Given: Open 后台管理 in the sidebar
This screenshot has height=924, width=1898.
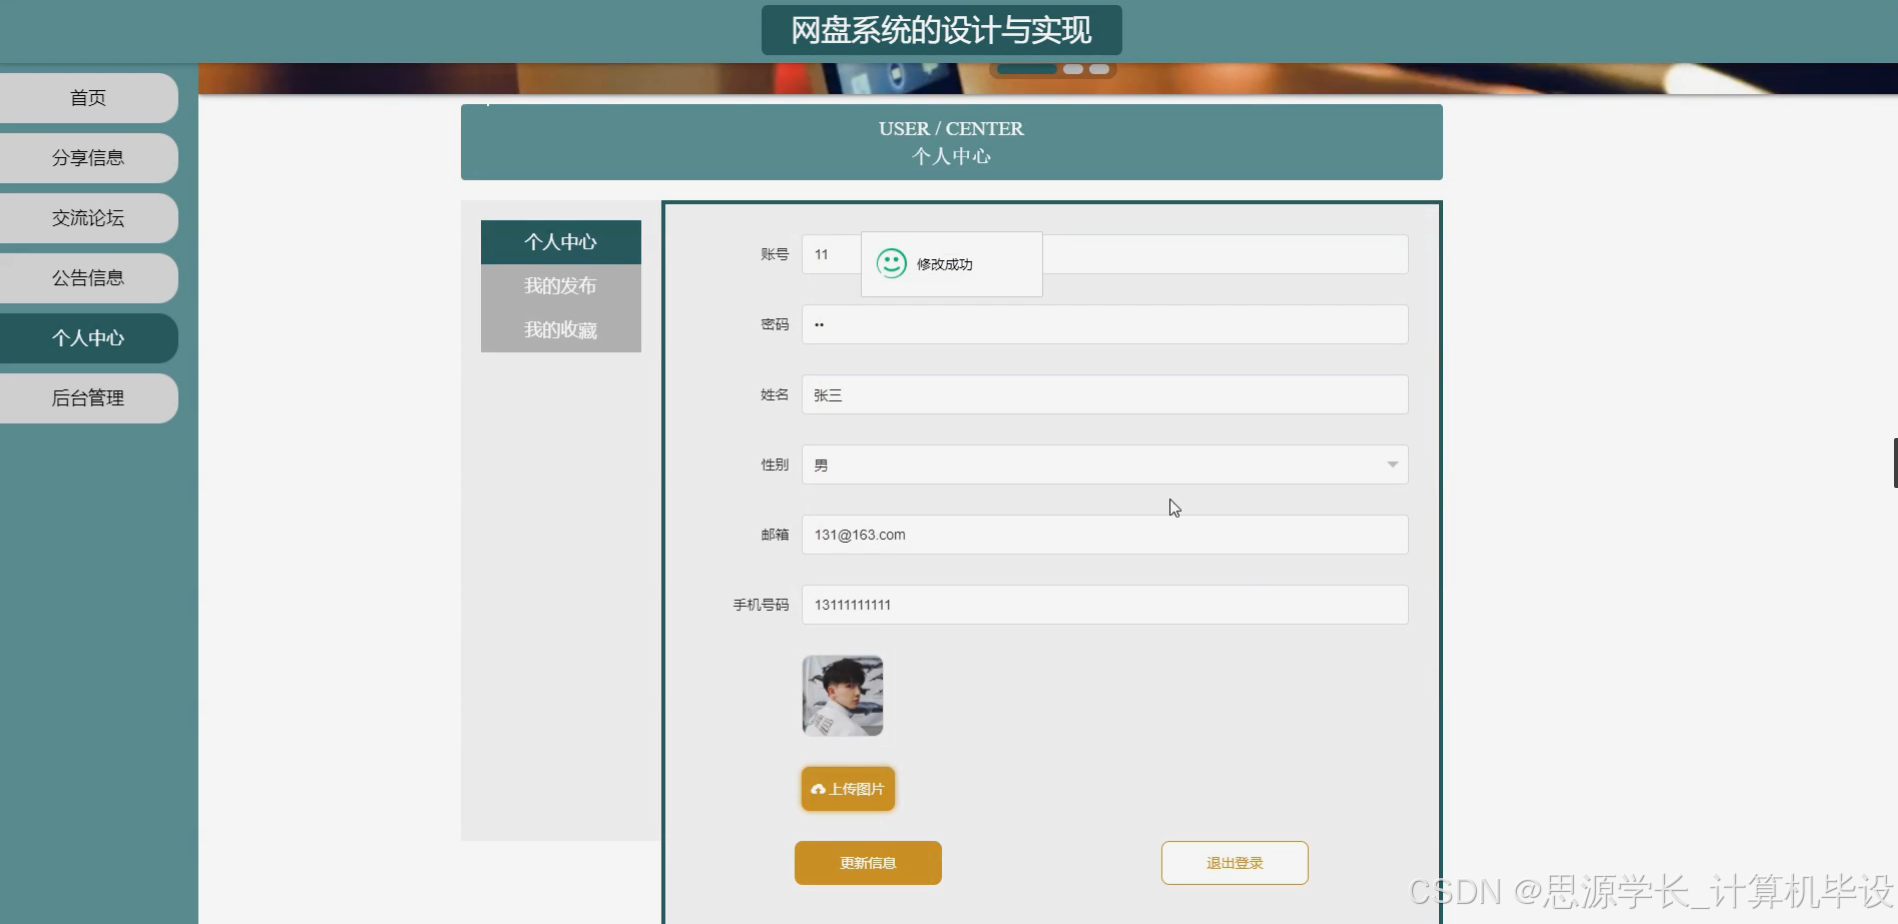Looking at the screenshot, I should [x=88, y=397].
